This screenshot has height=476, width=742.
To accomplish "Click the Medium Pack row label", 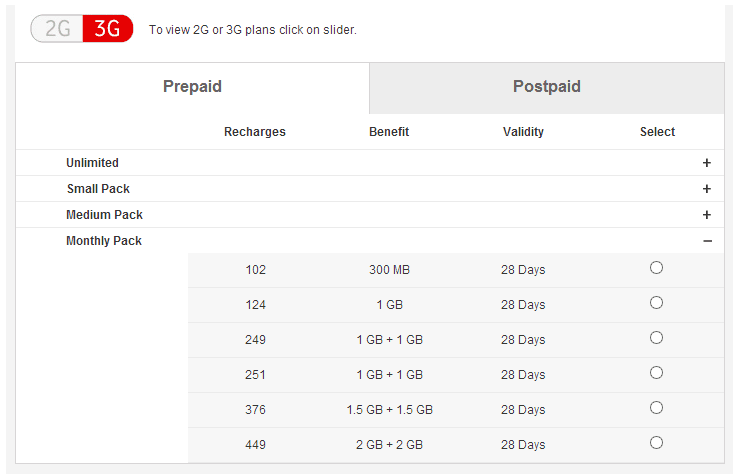I will (105, 215).
